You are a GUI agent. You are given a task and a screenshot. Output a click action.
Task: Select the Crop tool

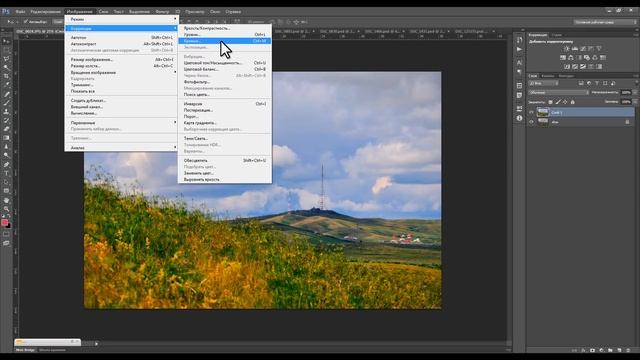6,76
